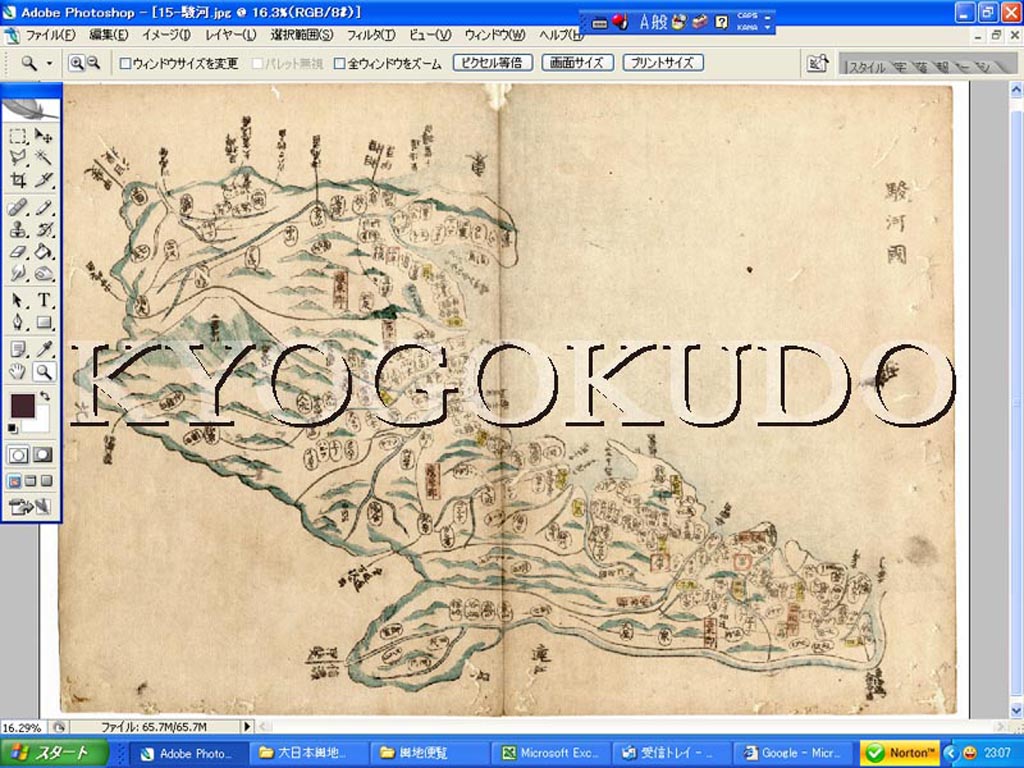Select the Polygonal Lasso tool
The image size is (1024, 768).
(x=18, y=157)
